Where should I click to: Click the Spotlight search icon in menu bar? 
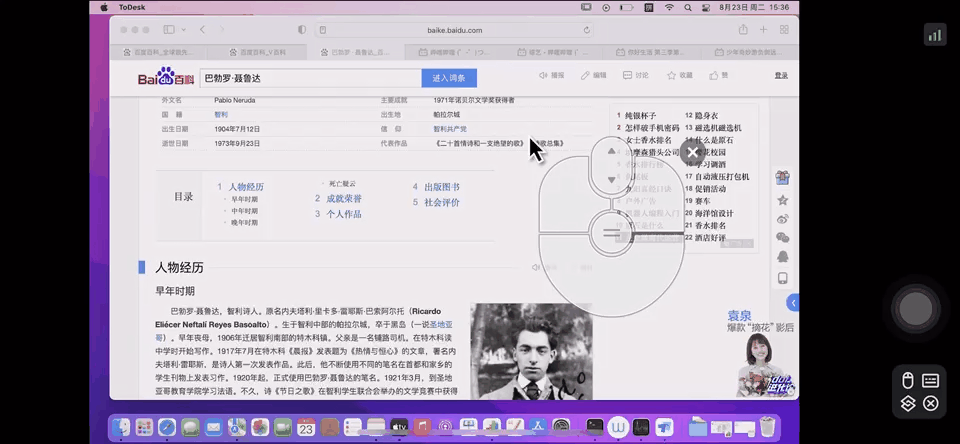[x=688, y=7]
